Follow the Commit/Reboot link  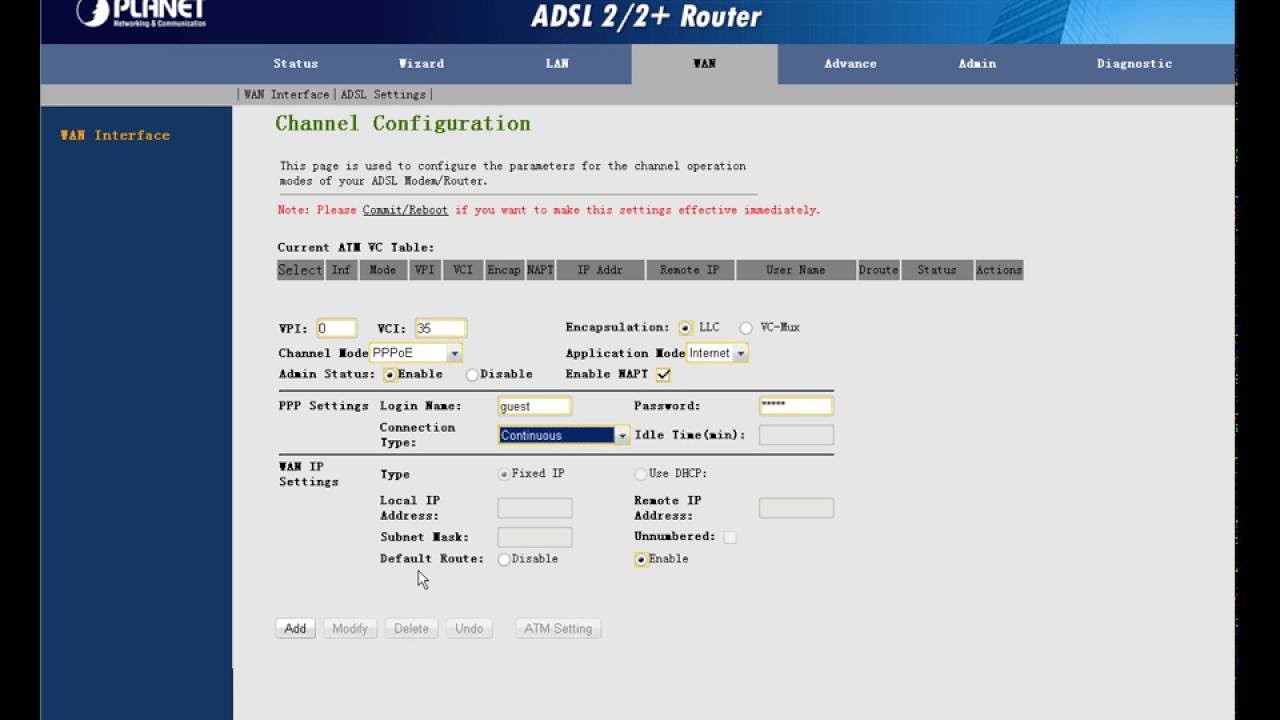point(405,210)
